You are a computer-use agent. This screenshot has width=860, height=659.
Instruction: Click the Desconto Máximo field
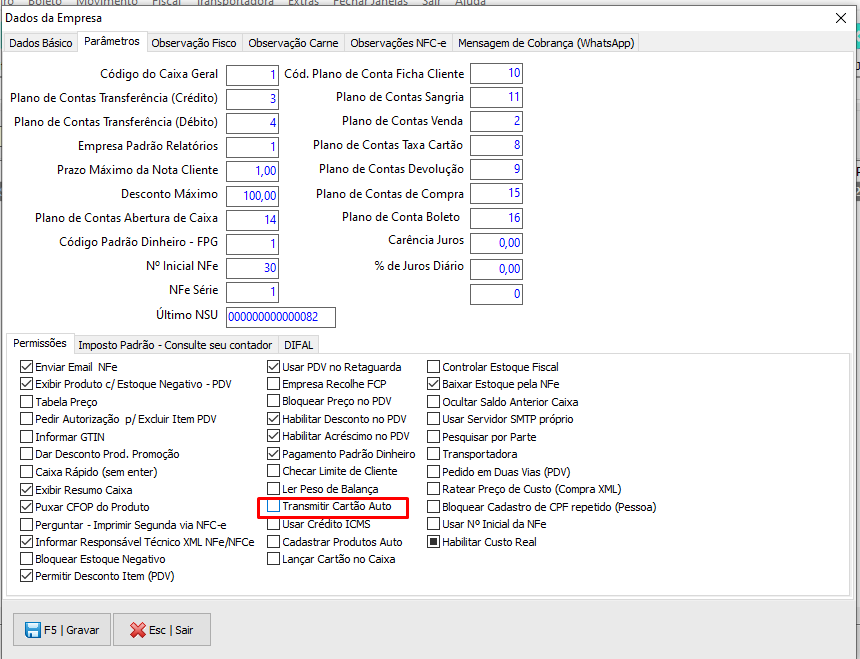point(252,196)
